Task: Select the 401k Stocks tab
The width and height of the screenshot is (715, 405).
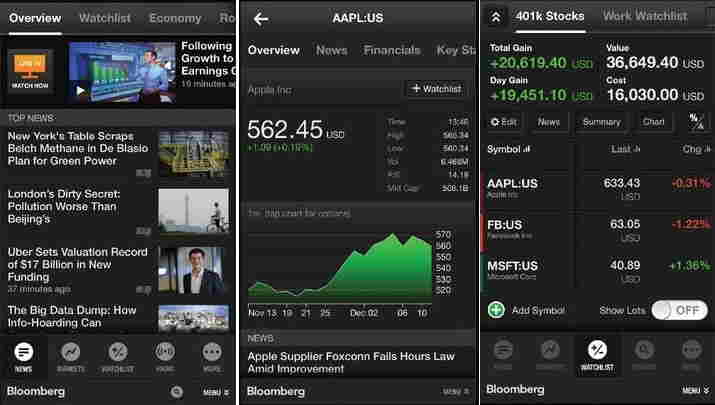Action: (x=550, y=16)
